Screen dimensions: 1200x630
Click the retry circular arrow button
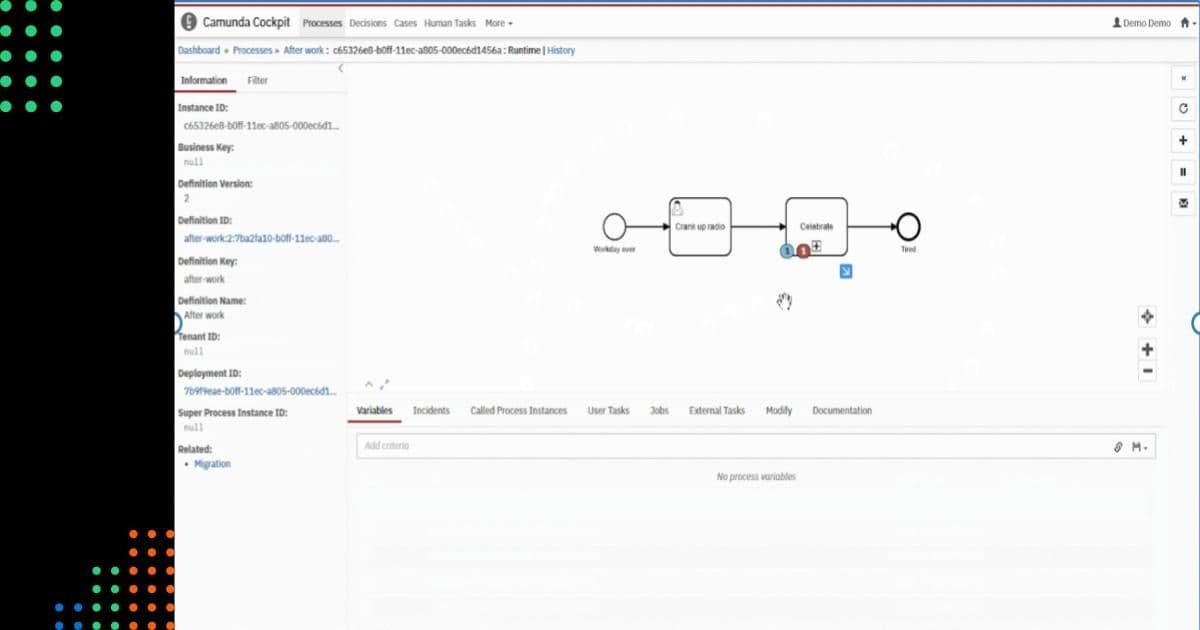click(1183, 109)
